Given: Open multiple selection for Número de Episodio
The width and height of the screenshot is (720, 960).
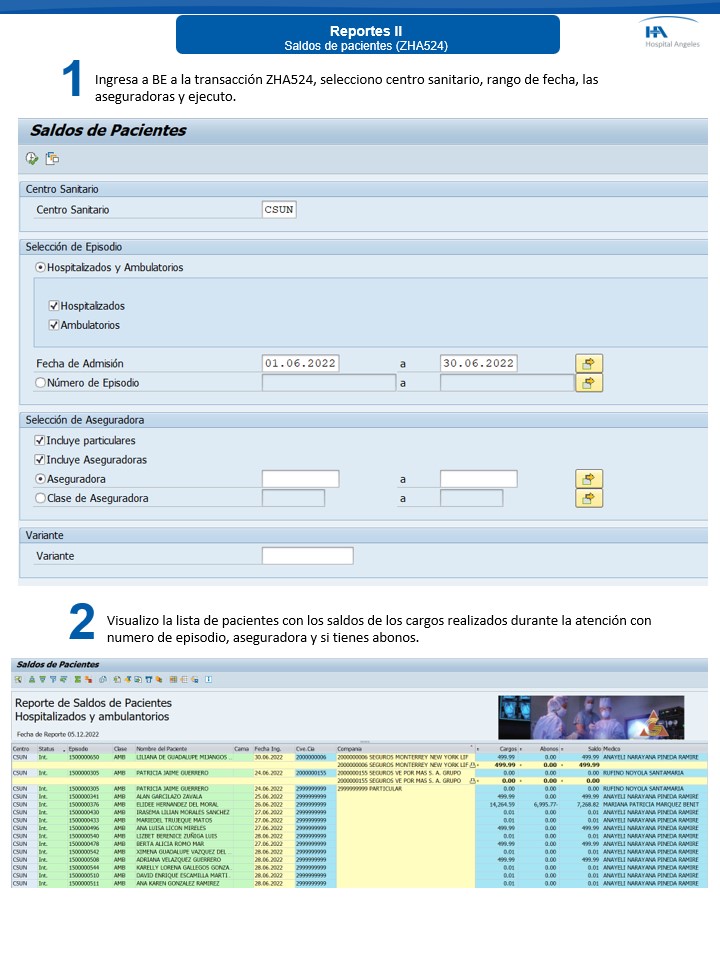Looking at the screenshot, I should 589,382.
